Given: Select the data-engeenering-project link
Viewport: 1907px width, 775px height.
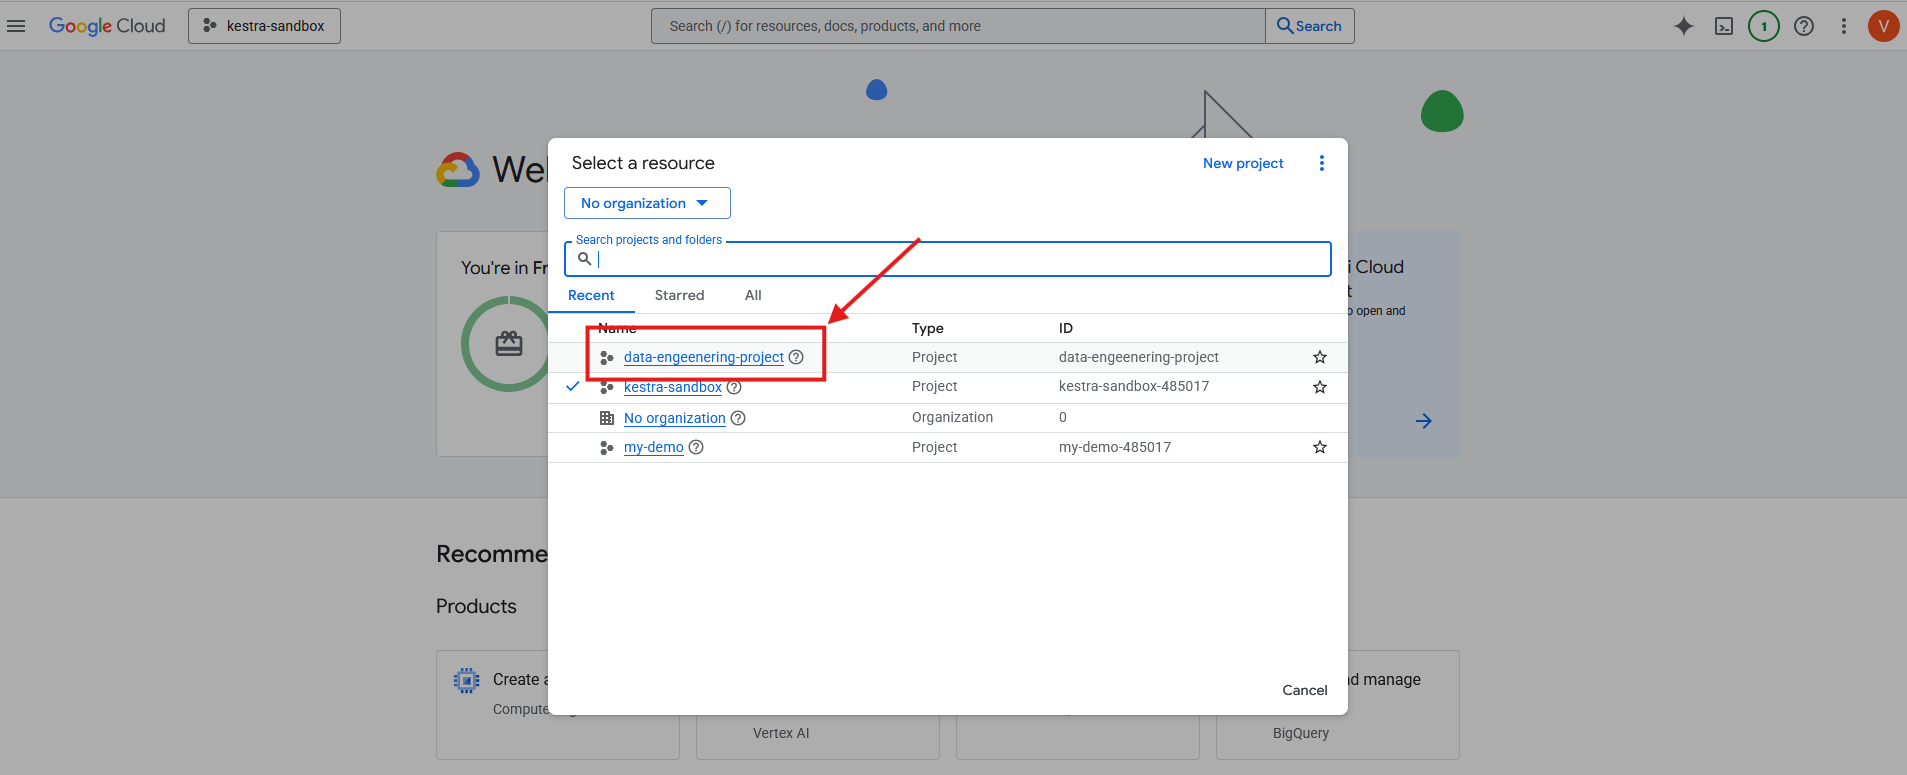Looking at the screenshot, I should [703, 357].
